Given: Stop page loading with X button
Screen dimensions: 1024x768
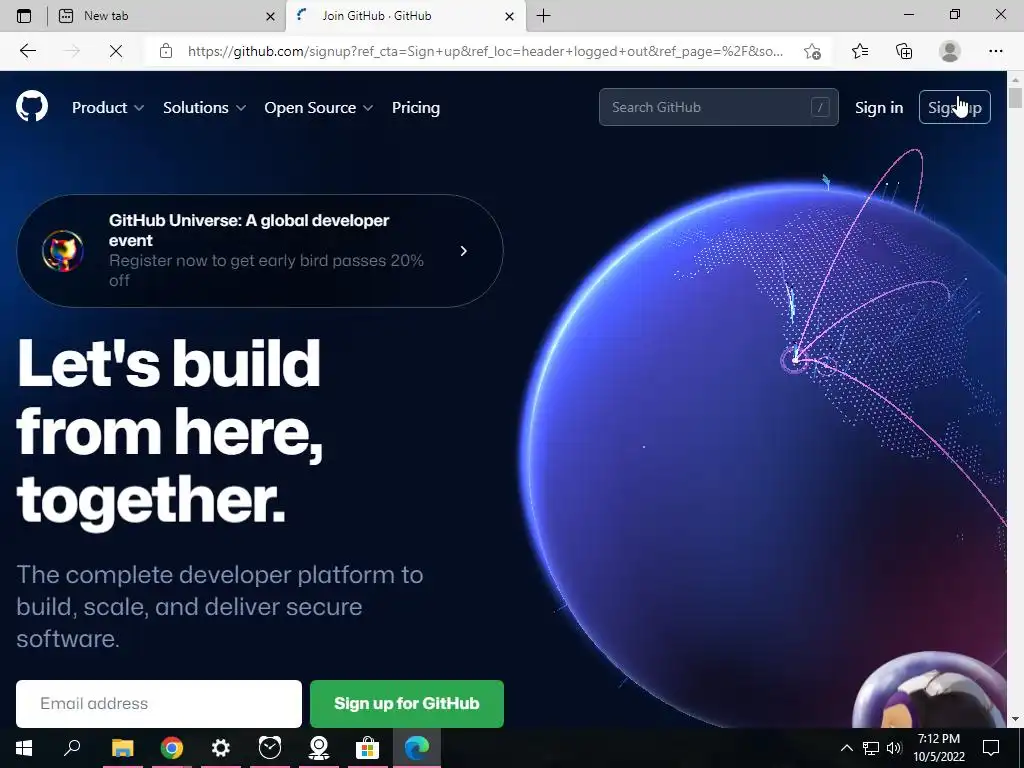Looking at the screenshot, I should coord(116,51).
